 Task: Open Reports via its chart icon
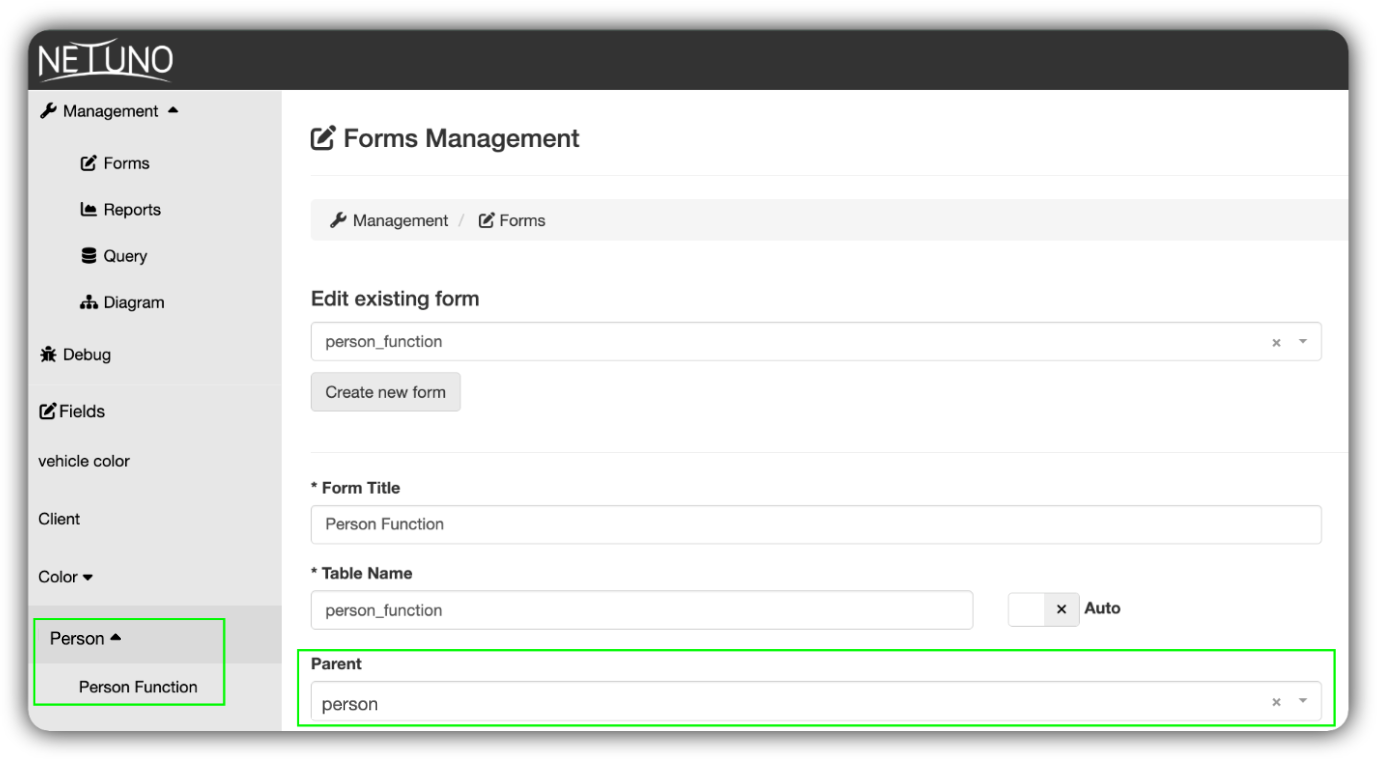89,209
